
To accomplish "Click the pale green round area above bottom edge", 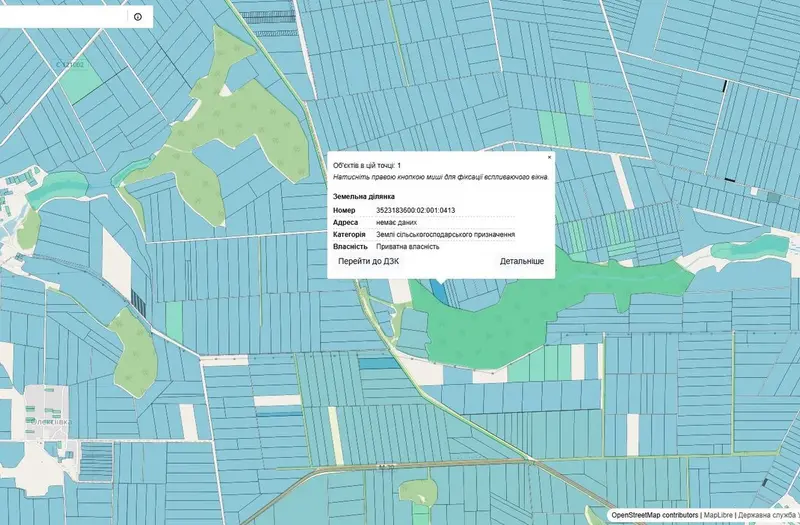I will pos(418,491).
